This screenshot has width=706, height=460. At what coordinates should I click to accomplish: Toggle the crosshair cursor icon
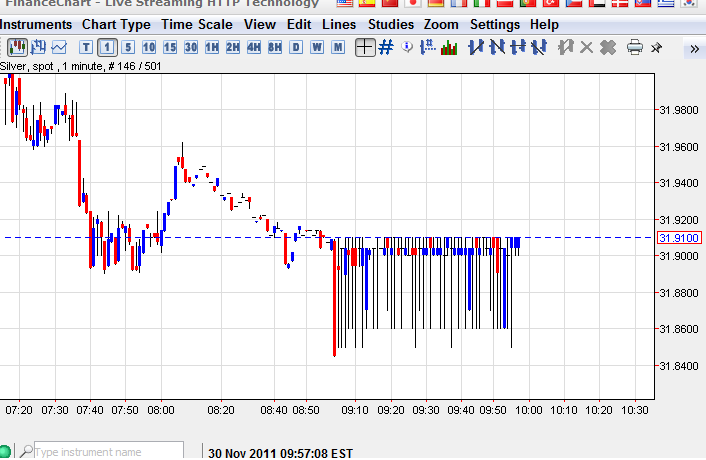coord(365,46)
